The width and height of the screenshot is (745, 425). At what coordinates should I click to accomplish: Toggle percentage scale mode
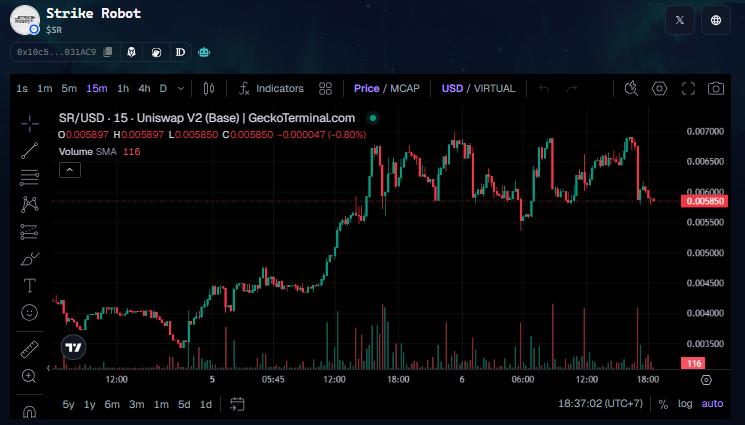(663, 404)
